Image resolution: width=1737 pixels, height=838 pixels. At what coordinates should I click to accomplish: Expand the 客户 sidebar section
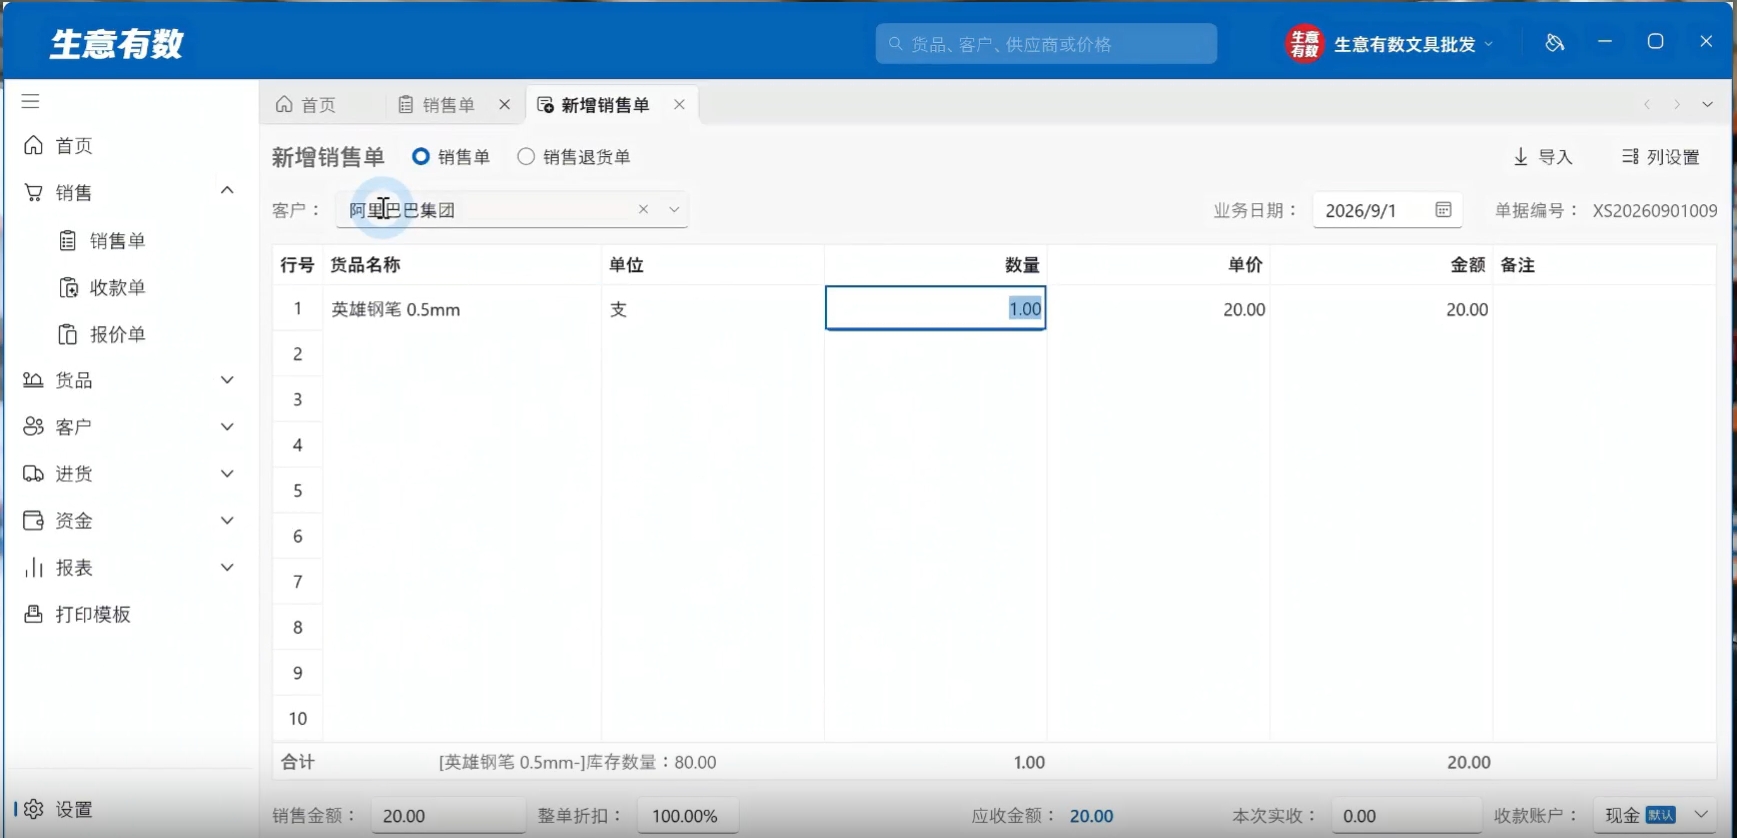[228, 427]
